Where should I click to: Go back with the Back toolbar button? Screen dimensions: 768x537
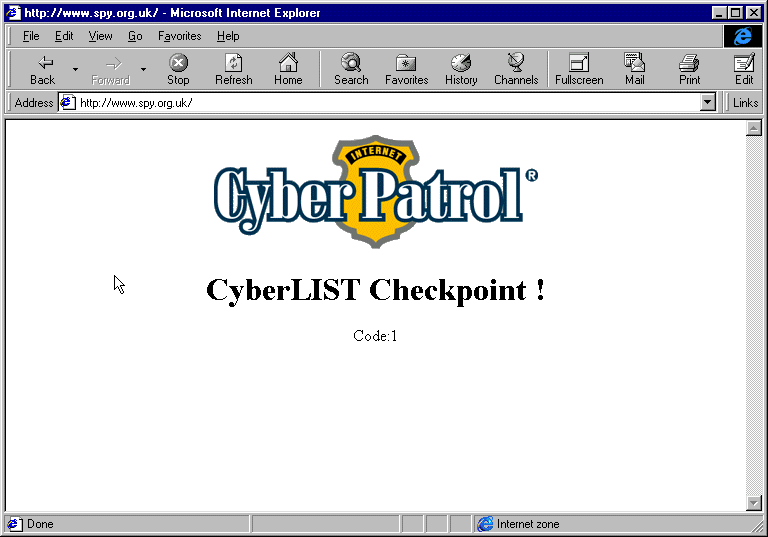coord(43,69)
